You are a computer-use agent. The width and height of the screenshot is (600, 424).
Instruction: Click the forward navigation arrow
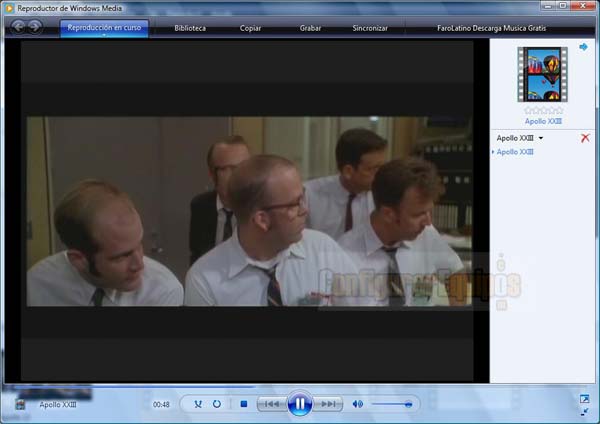coord(34,26)
